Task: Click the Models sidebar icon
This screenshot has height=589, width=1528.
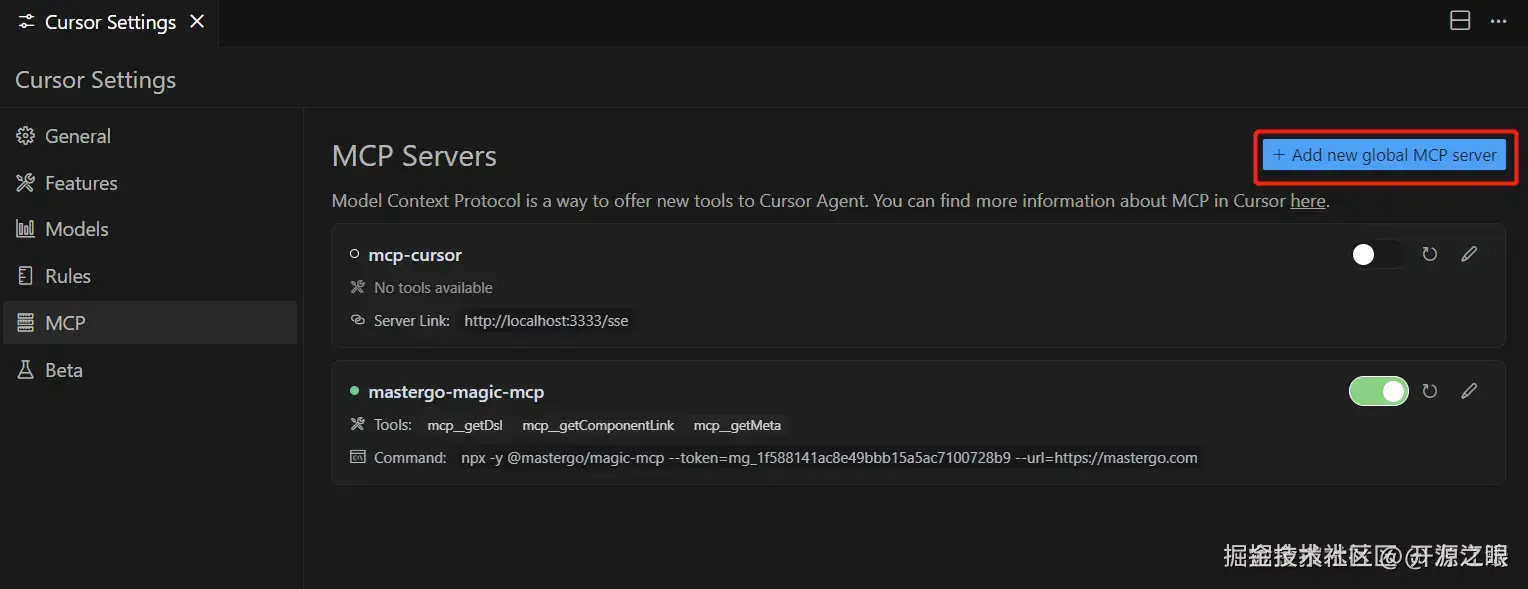Action: tap(25, 229)
